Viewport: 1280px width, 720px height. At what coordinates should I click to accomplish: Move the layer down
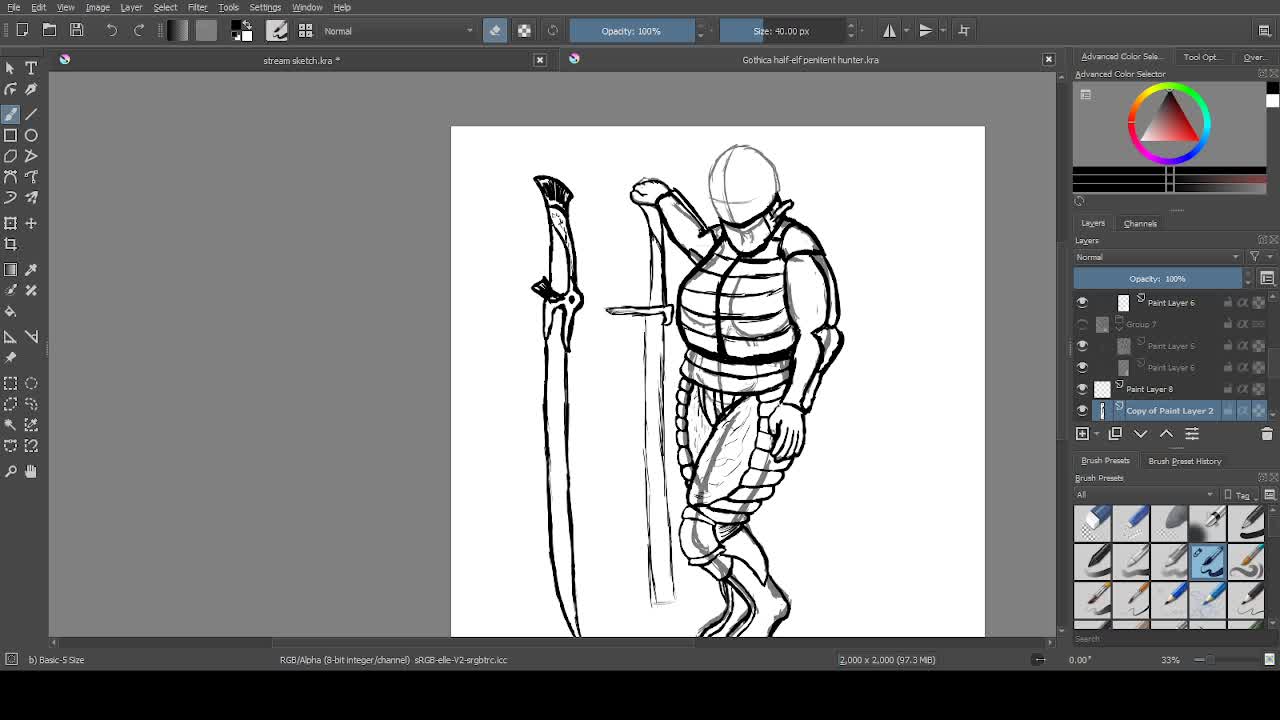tap(1141, 434)
